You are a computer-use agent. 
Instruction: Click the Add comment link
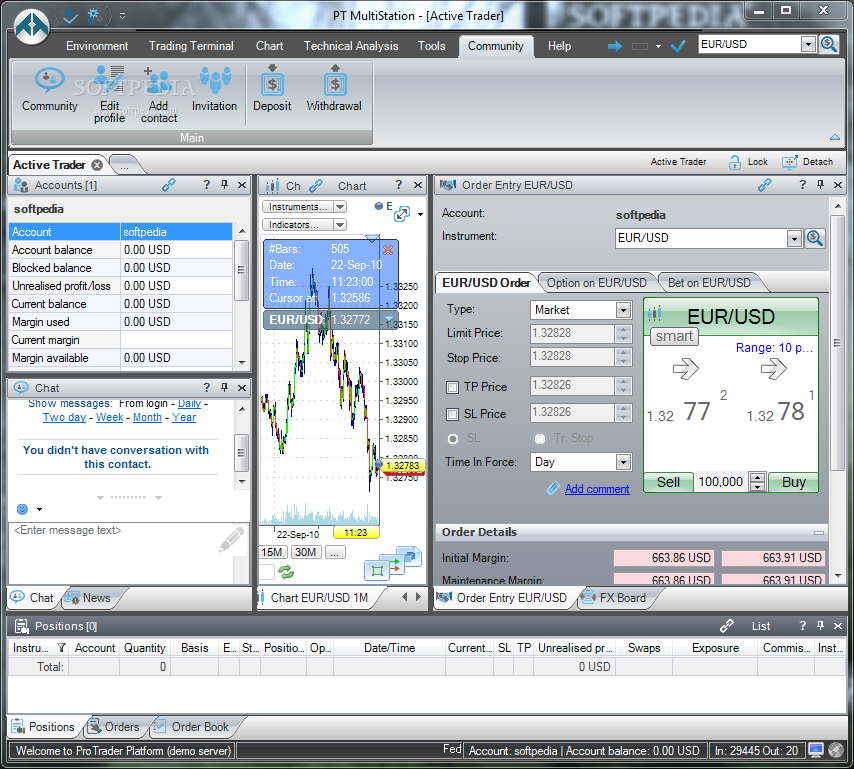coord(597,489)
